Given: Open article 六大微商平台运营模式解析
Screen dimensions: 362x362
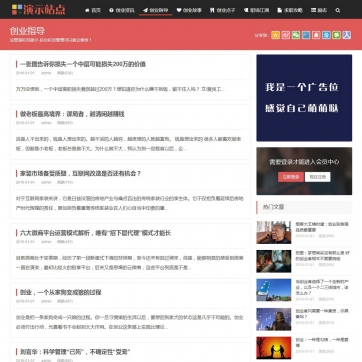Looking at the screenshot, I should coord(95,233).
